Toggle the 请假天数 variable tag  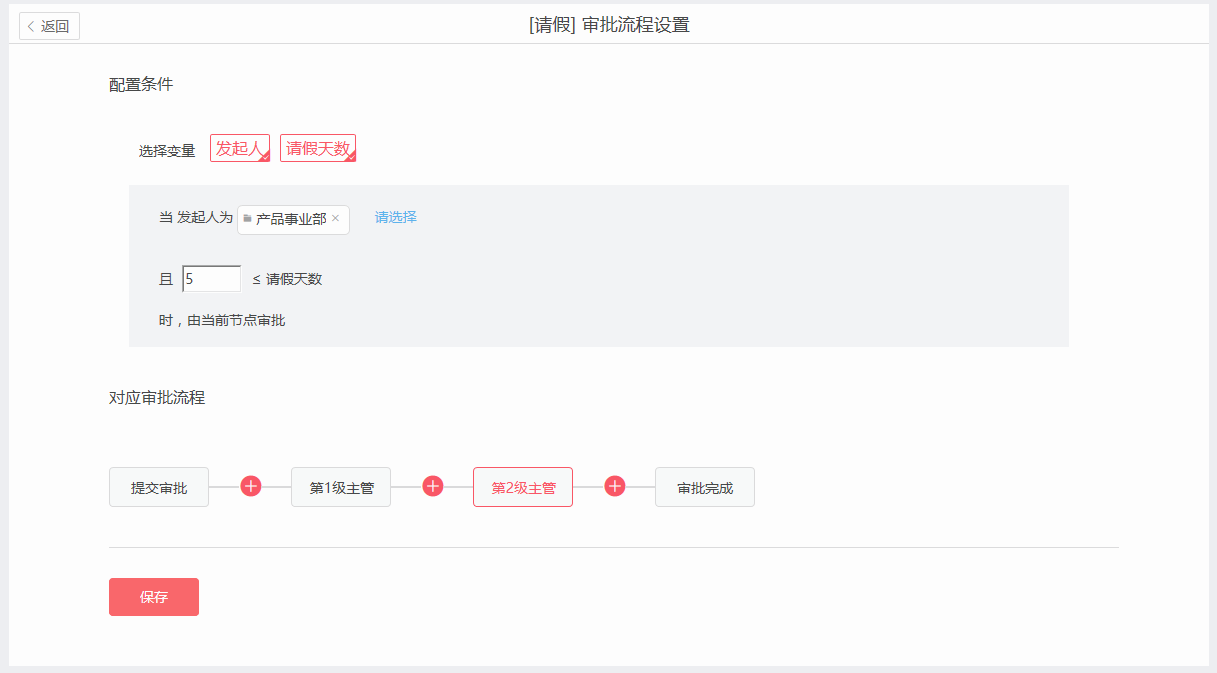point(318,148)
